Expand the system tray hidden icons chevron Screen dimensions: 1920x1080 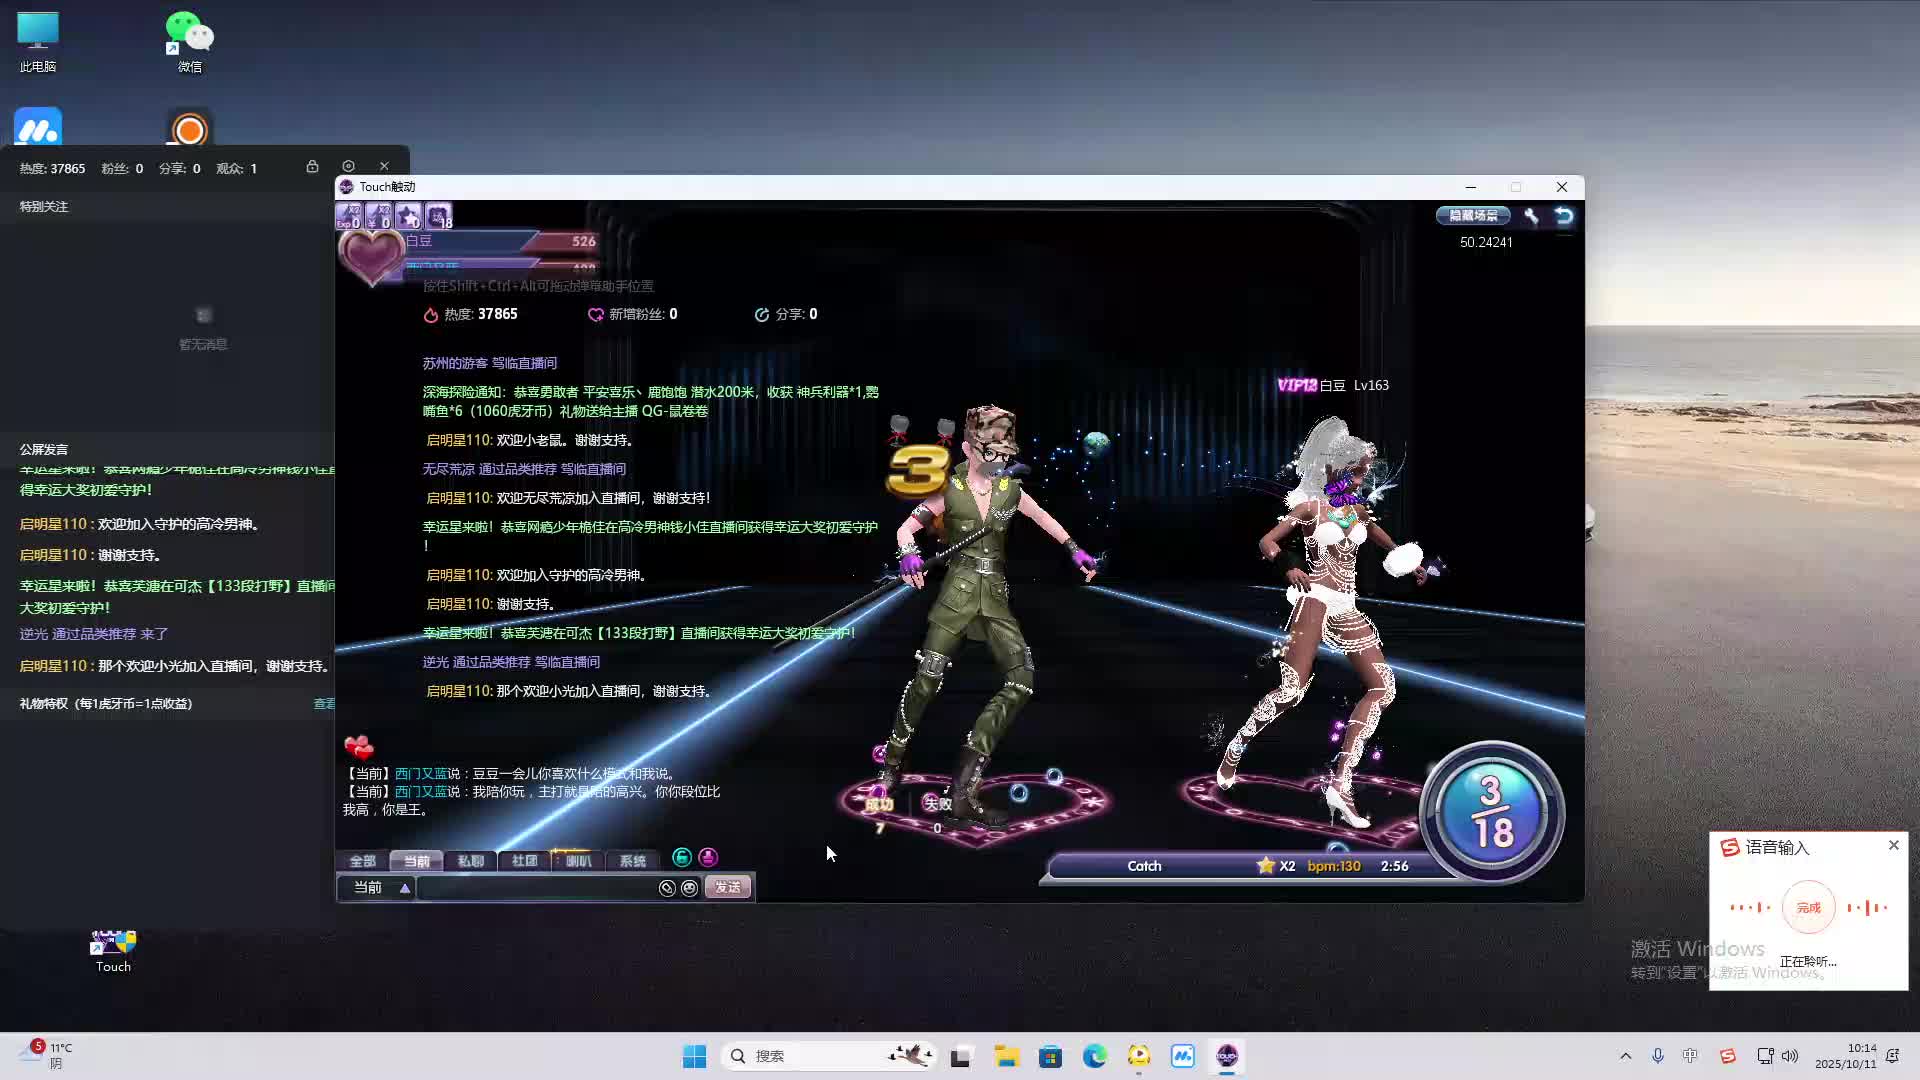pos(1625,1056)
